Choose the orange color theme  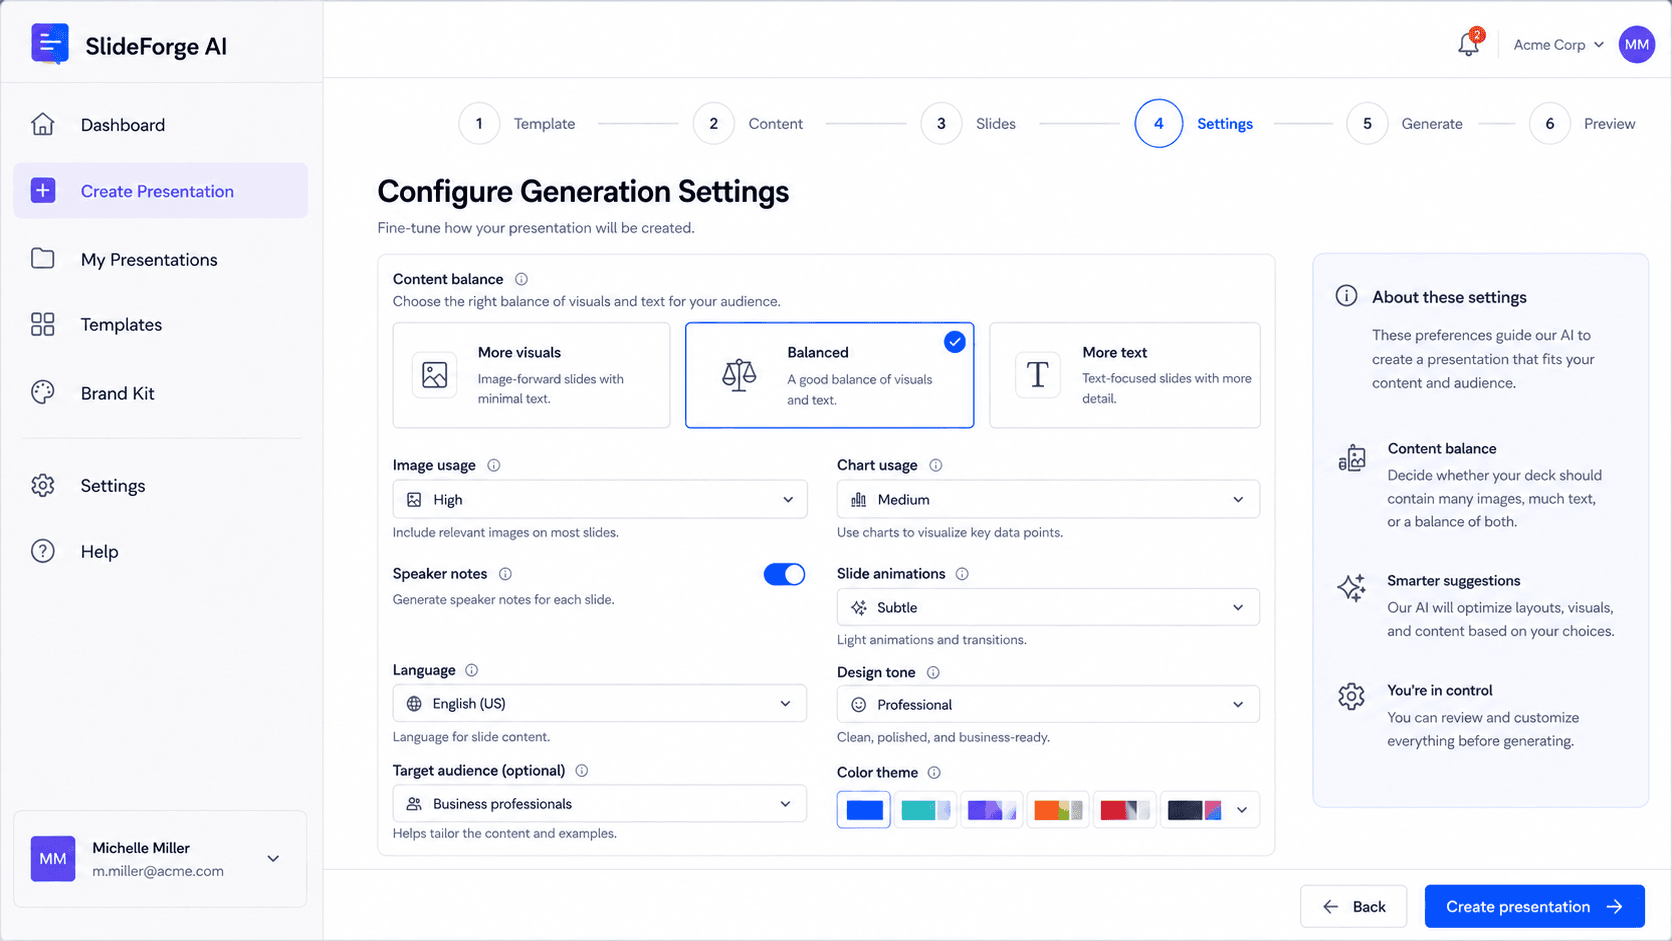tap(1058, 810)
